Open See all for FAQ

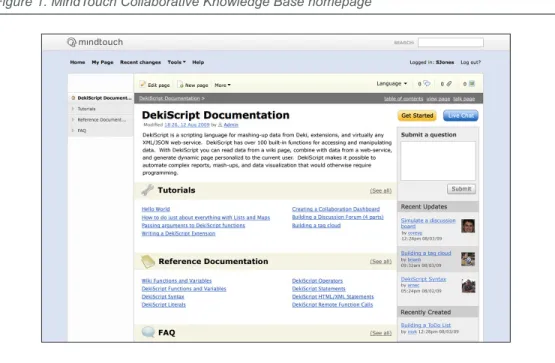[x=381, y=333]
